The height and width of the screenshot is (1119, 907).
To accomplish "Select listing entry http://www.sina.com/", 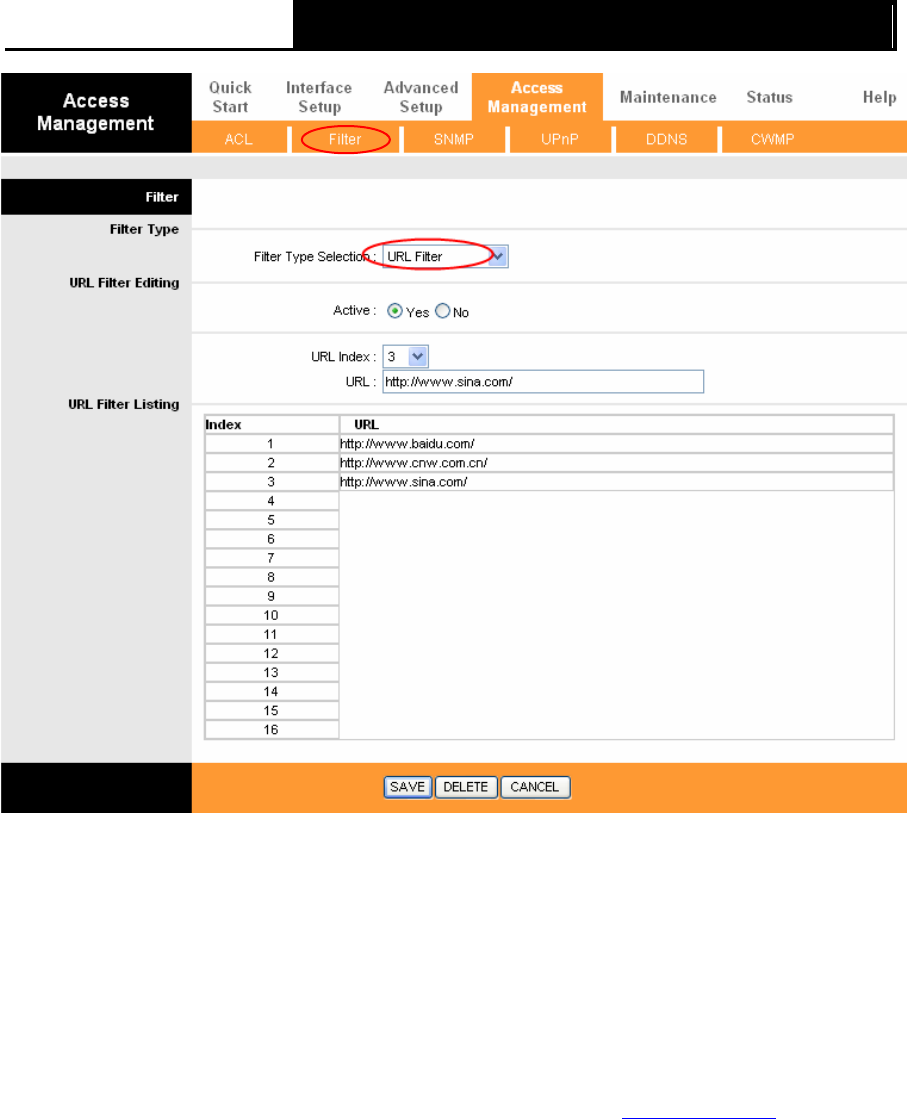I will click(x=403, y=482).
